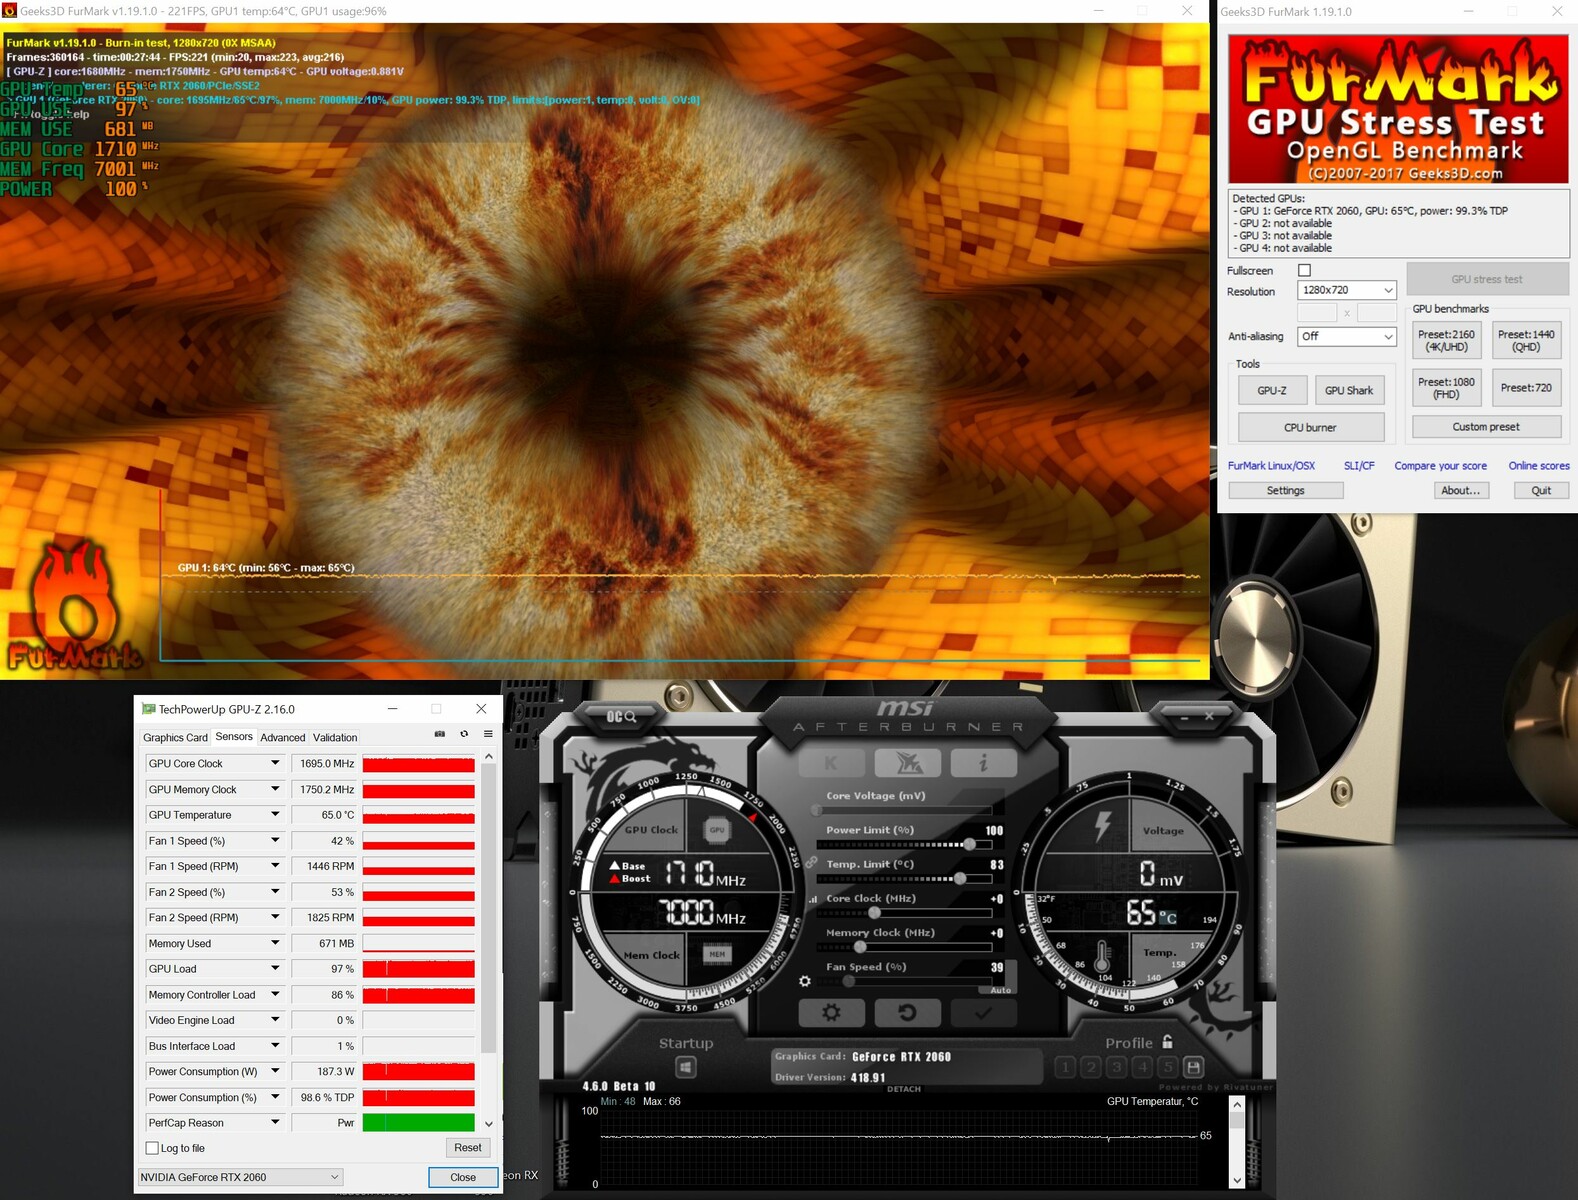Toggle the Fullscreen checkbox in FurMark
The width and height of the screenshot is (1578, 1200).
click(1304, 270)
